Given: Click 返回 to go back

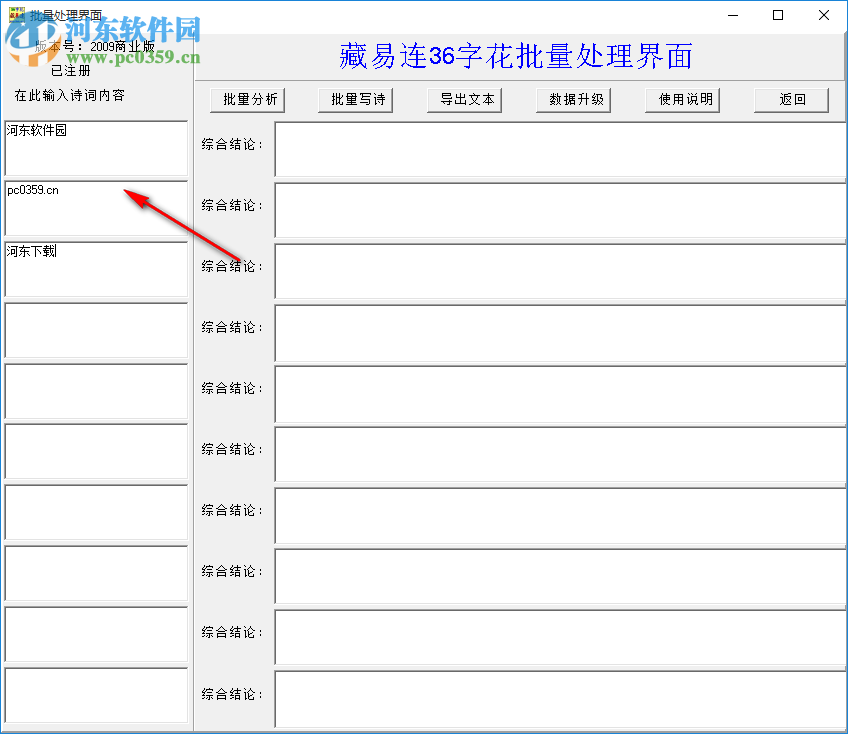Looking at the screenshot, I should click(x=790, y=99).
